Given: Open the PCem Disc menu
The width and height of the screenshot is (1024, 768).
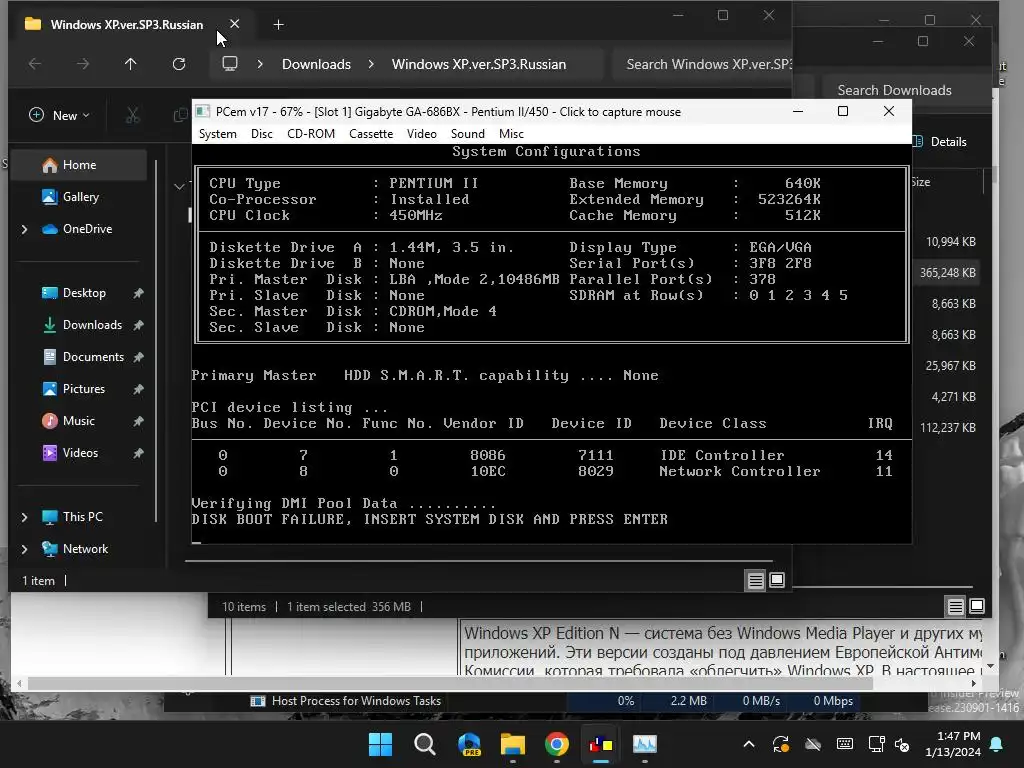Looking at the screenshot, I should 261,134.
